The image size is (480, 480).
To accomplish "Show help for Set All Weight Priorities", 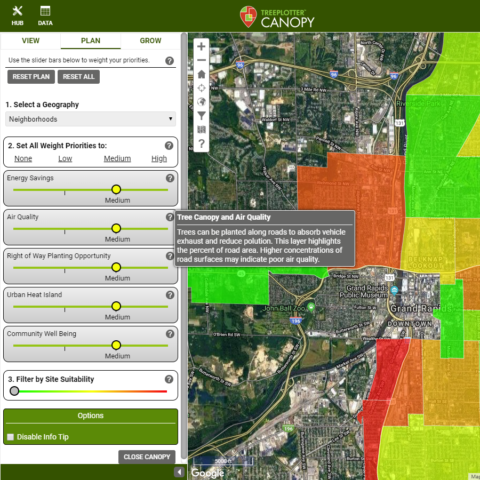I will coord(169,146).
